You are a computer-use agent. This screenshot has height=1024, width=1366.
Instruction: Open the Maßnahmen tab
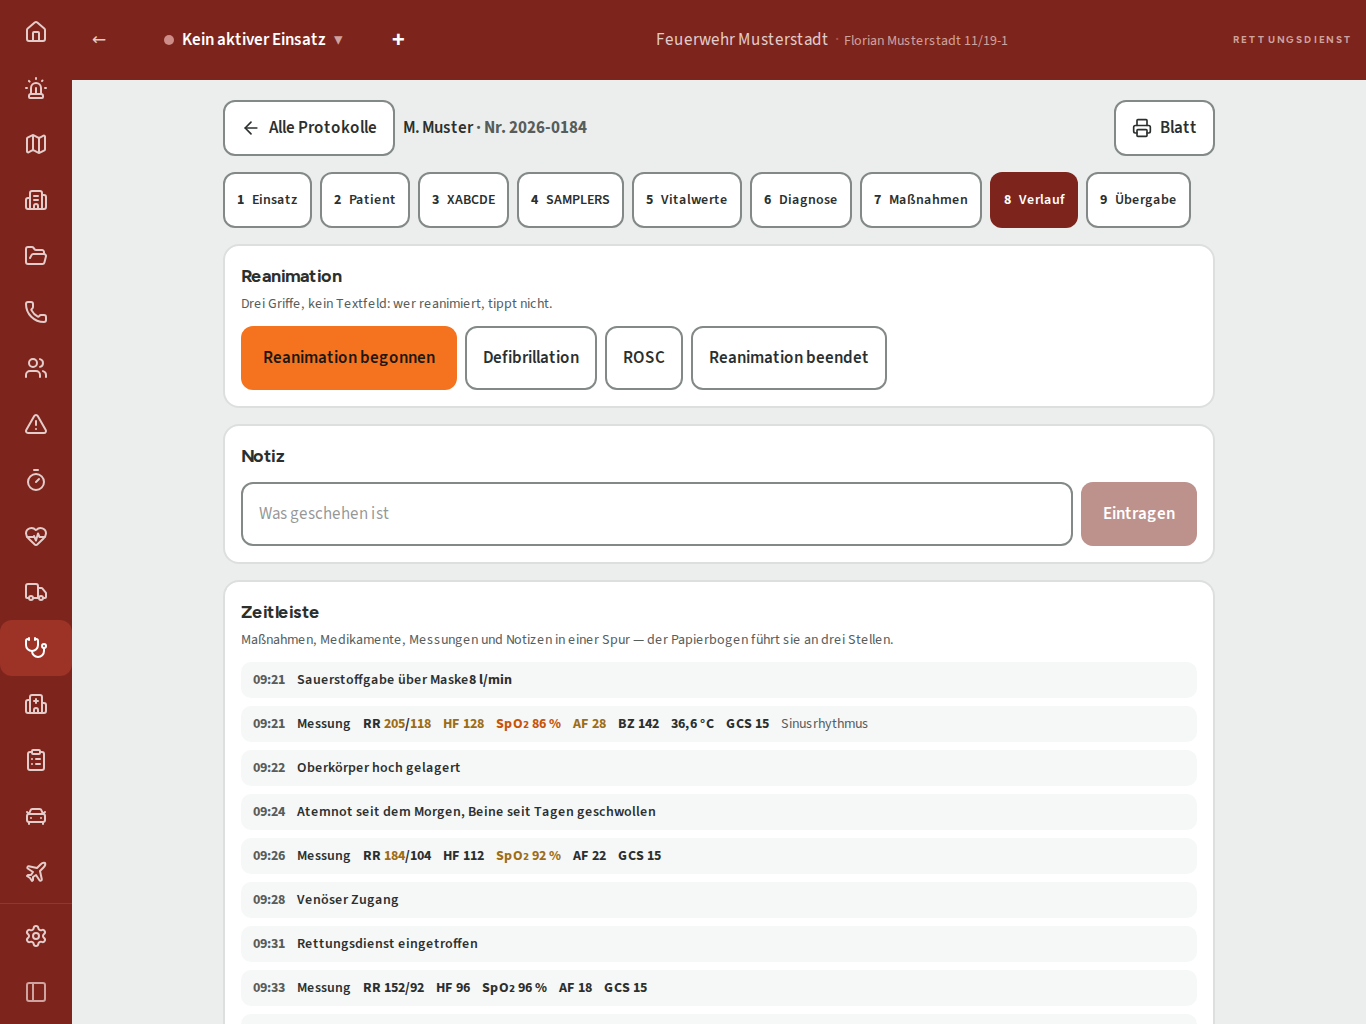pyautogui.click(x=921, y=200)
